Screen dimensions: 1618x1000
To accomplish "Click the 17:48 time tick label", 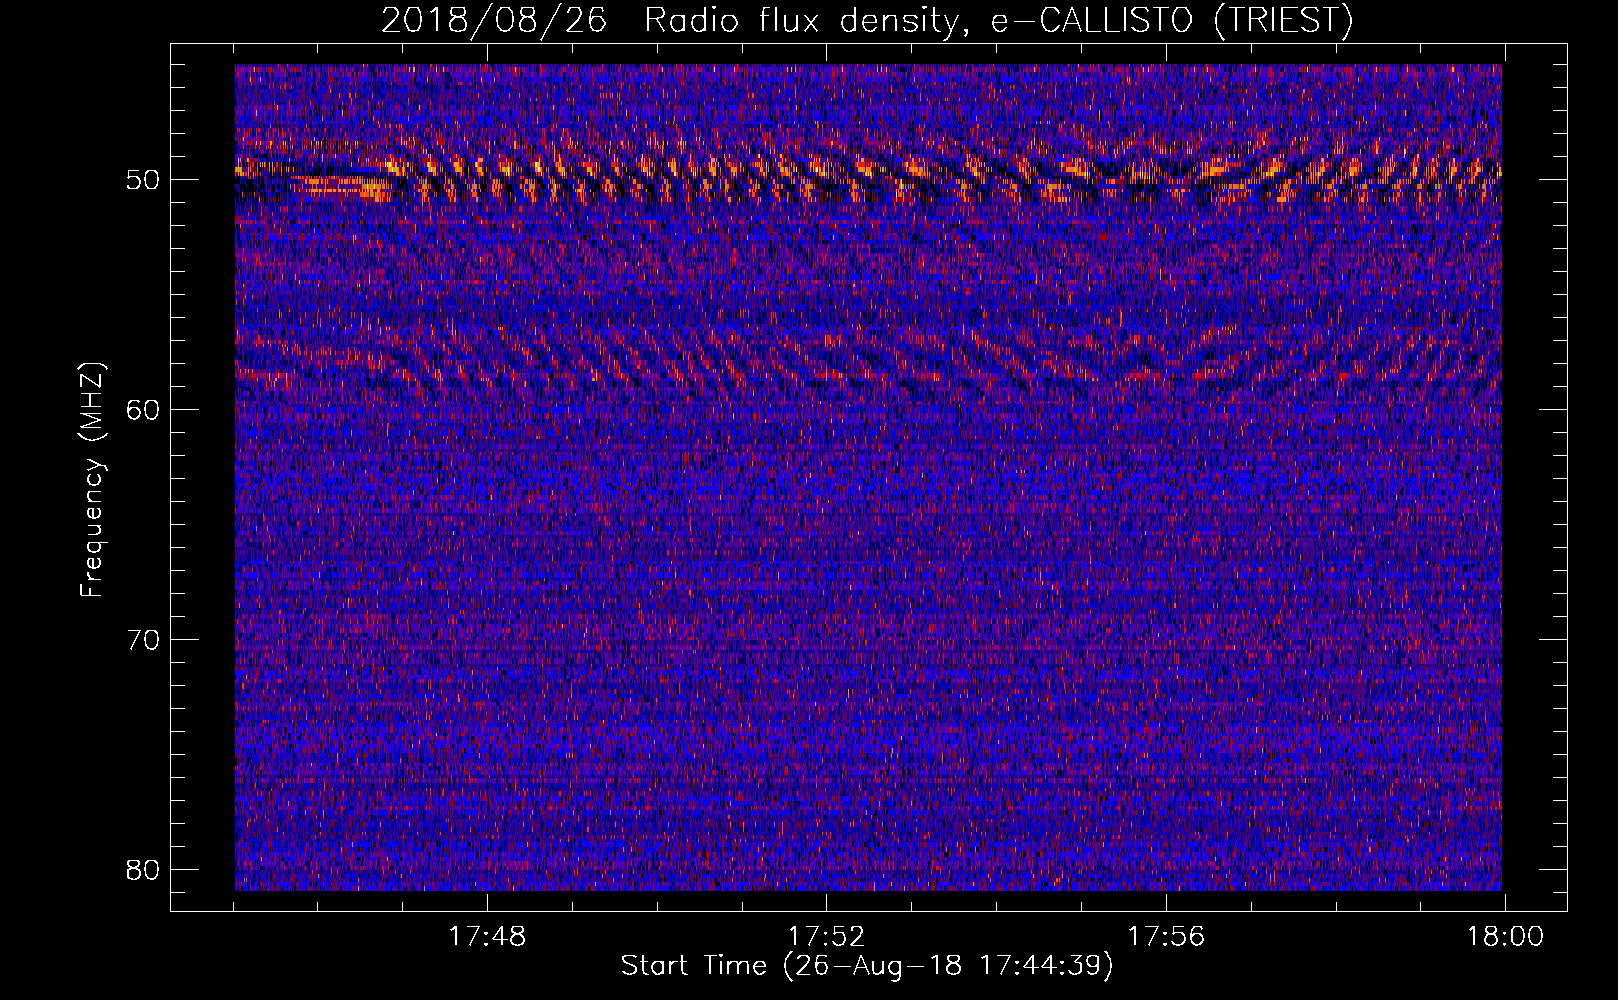I will (x=487, y=937).
